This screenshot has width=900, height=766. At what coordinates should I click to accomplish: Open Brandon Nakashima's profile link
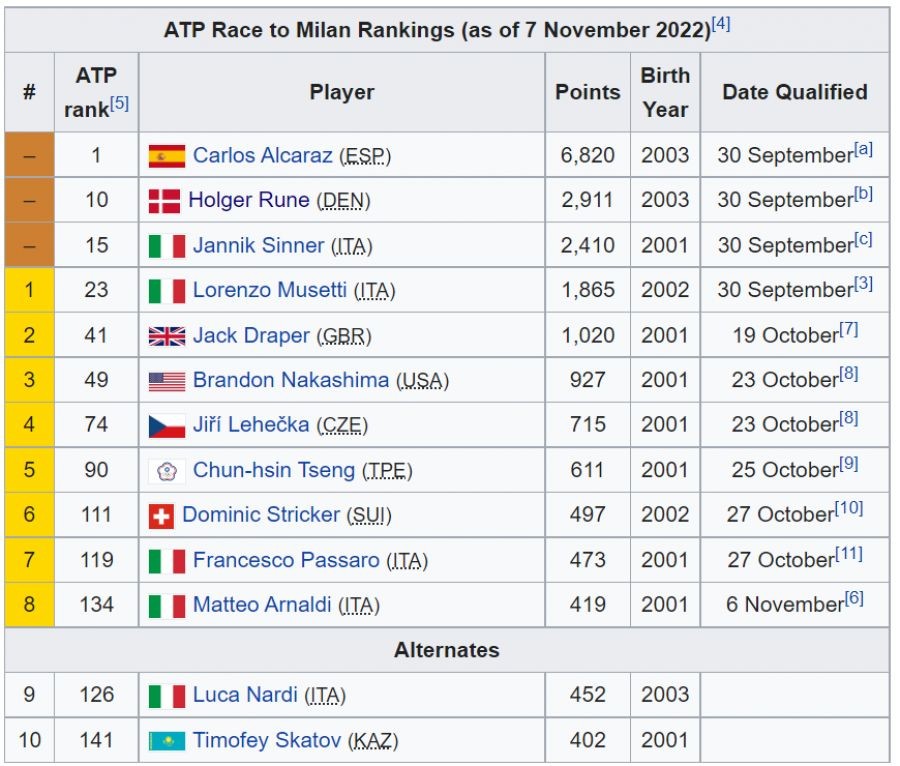(291, 380)
